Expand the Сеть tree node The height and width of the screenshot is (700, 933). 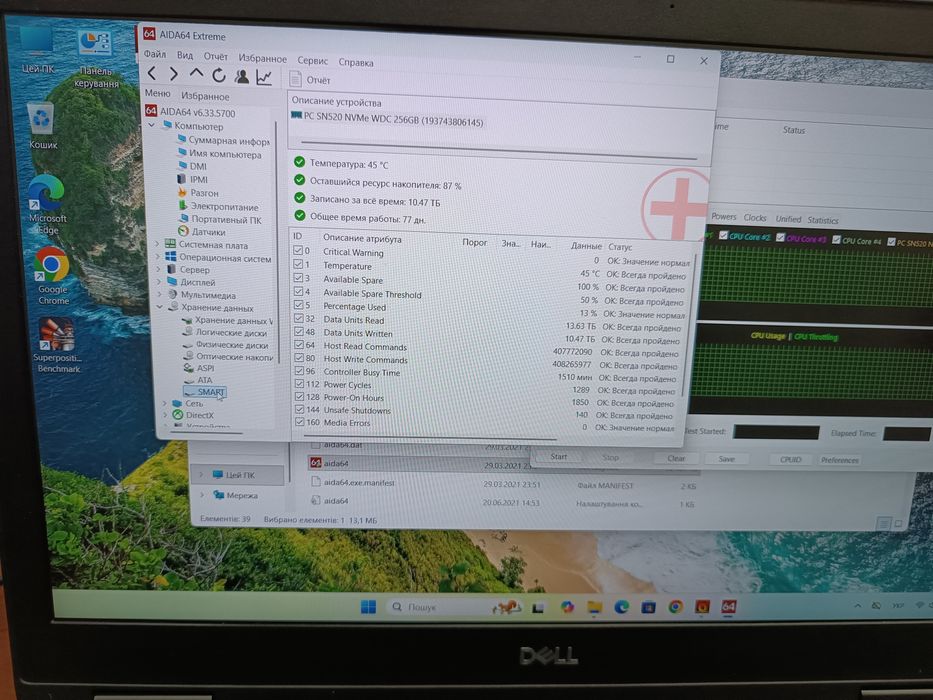click(165, 403)
